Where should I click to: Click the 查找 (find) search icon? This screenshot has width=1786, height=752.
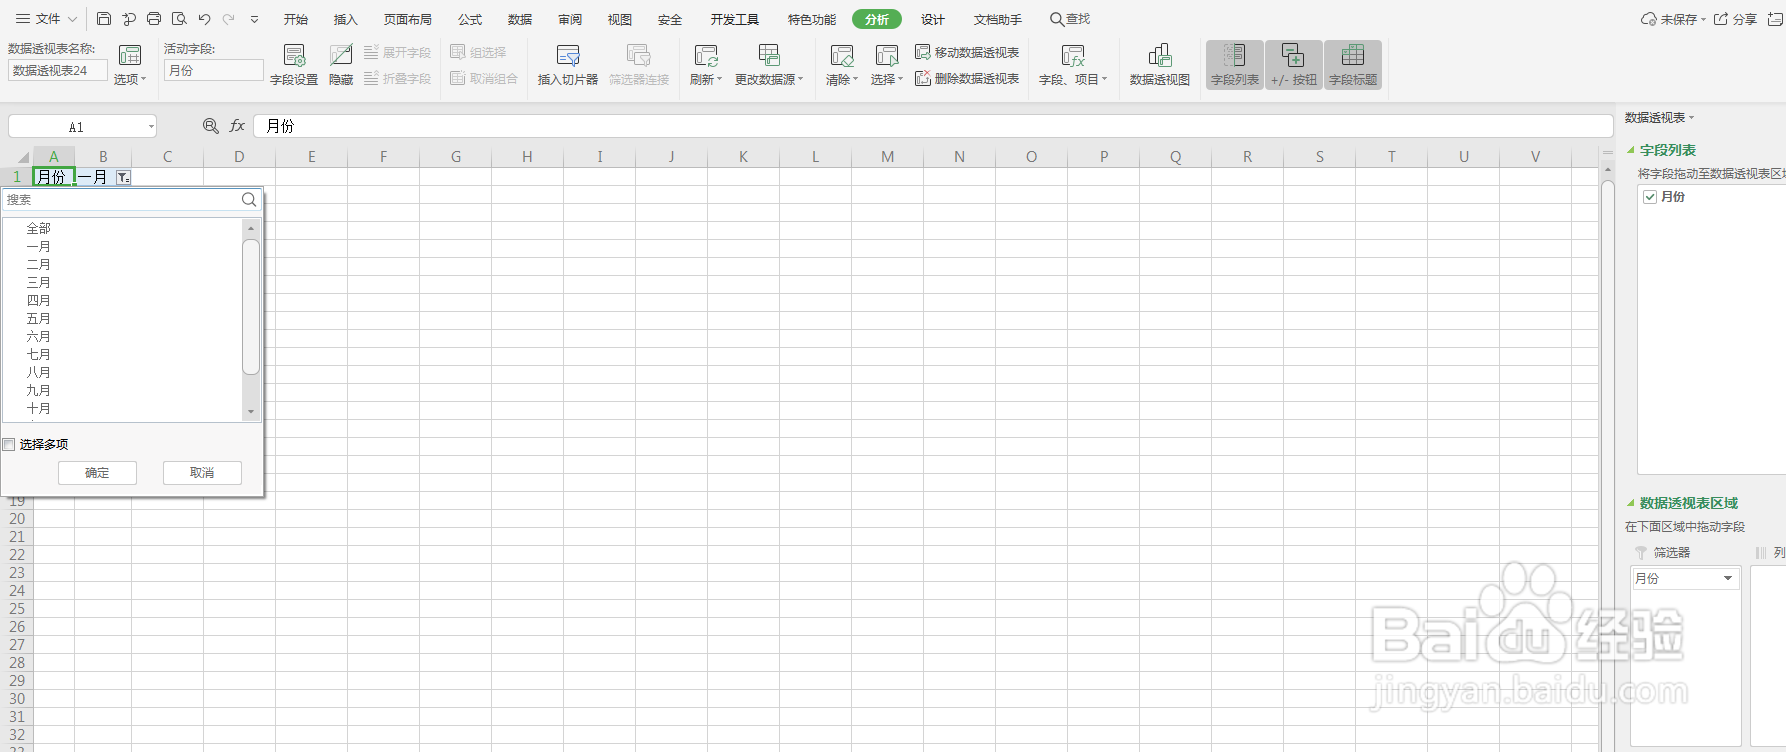pyautogui.click(x=1069, y=19)
